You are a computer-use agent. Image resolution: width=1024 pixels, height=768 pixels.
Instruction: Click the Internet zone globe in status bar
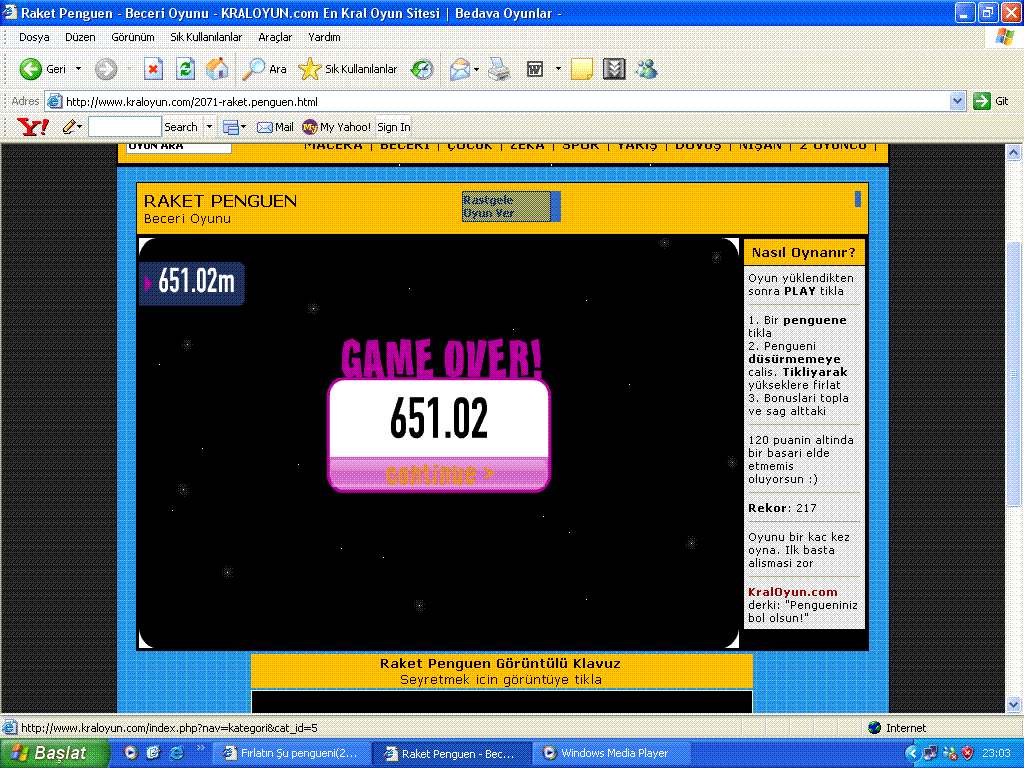coord(874,728)
